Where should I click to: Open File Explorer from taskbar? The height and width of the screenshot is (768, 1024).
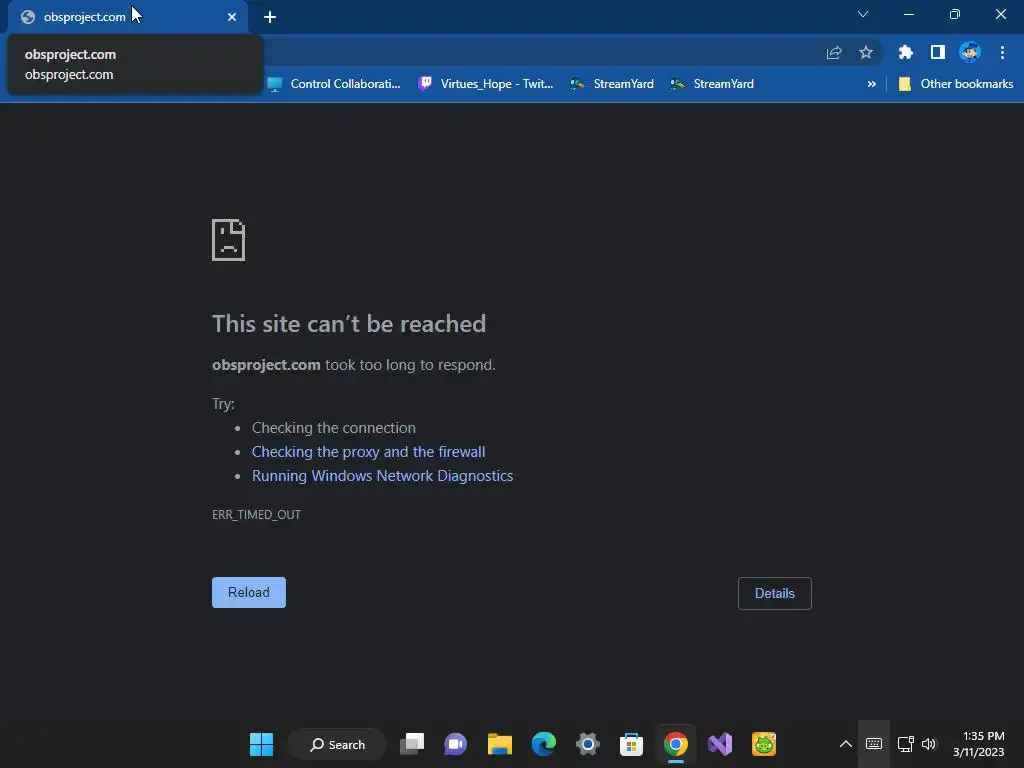pyautogui.click(x=500, y=744)
